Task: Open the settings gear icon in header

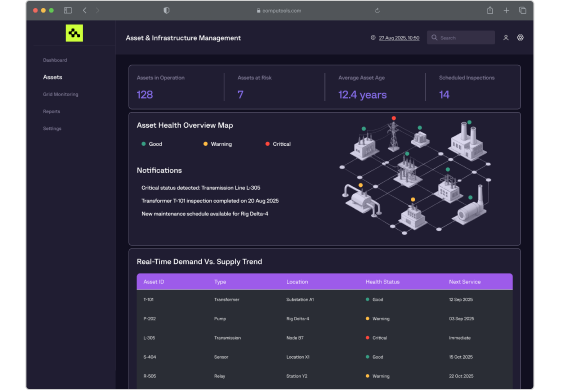Action: tap(520, 38)
